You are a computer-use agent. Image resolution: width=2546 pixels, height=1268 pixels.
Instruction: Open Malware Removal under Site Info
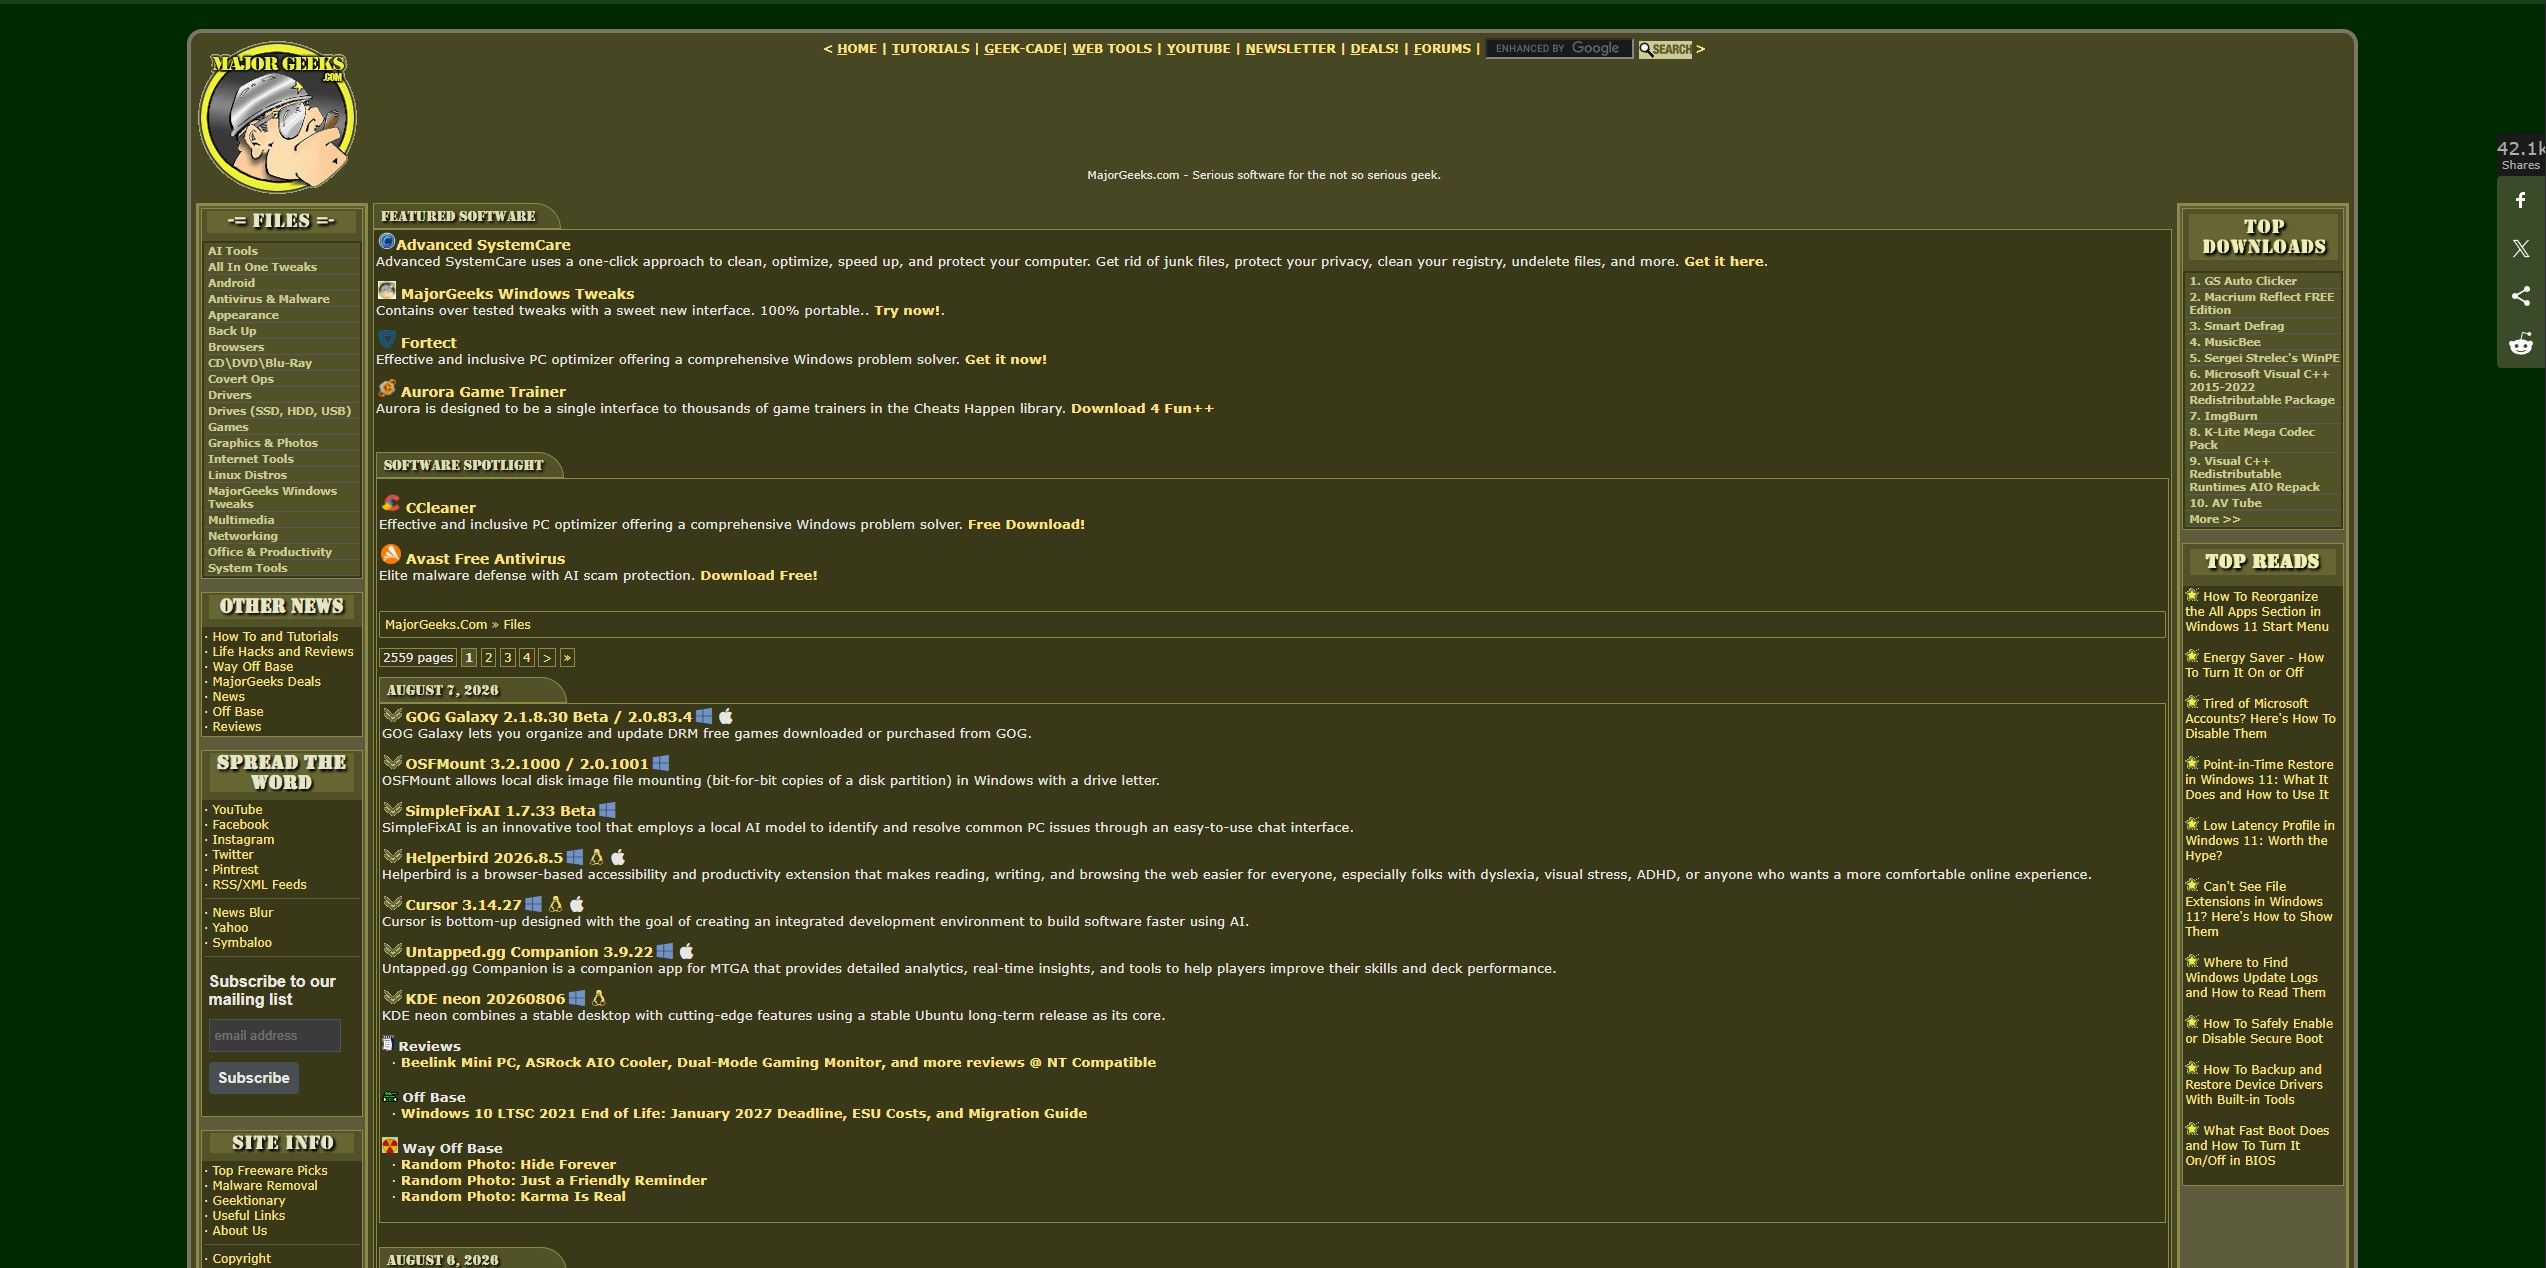(264, 1185)
